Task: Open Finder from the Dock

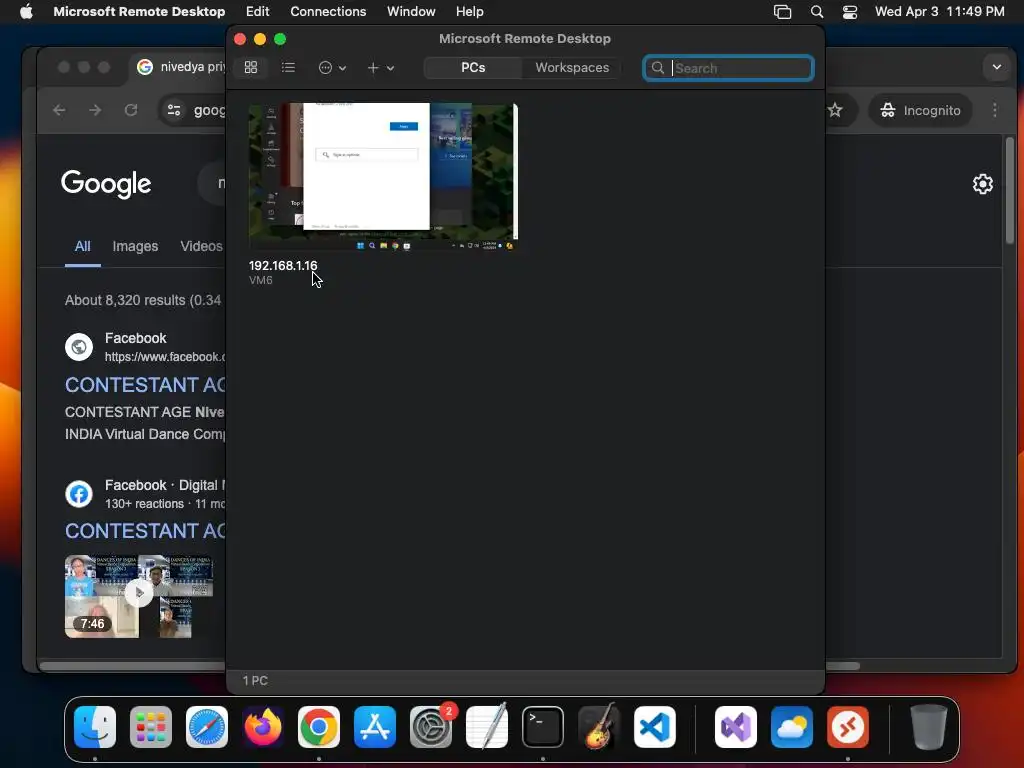Action: [95, 727]
